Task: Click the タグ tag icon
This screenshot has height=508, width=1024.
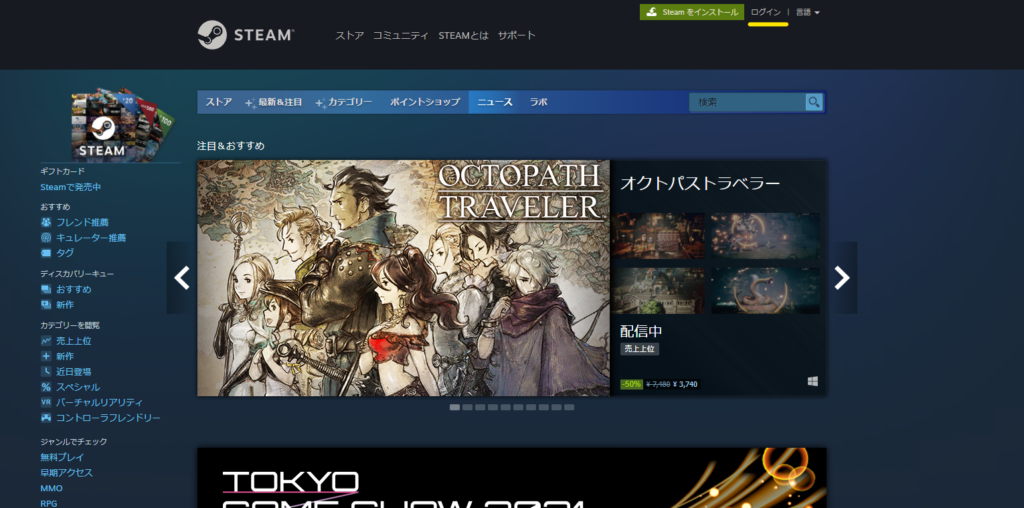Action: (x=46, y=253)
